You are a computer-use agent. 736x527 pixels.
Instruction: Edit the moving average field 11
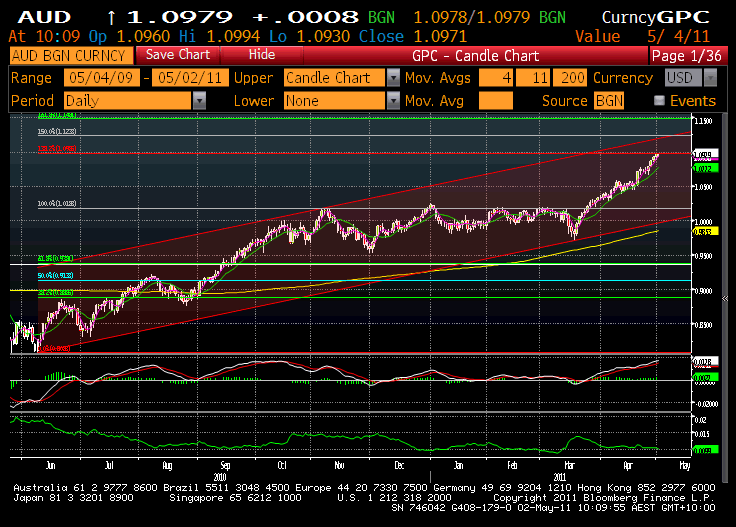coord(533,78)
